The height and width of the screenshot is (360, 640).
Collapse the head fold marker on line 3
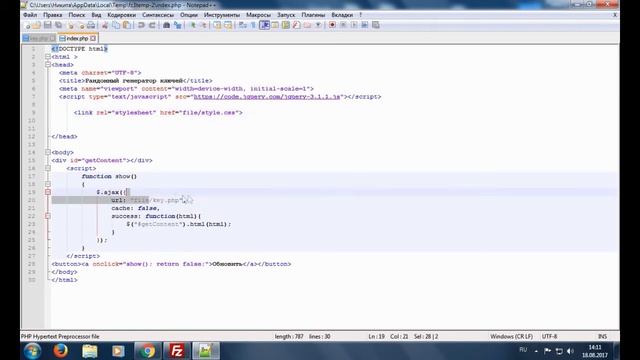(48, 64)
